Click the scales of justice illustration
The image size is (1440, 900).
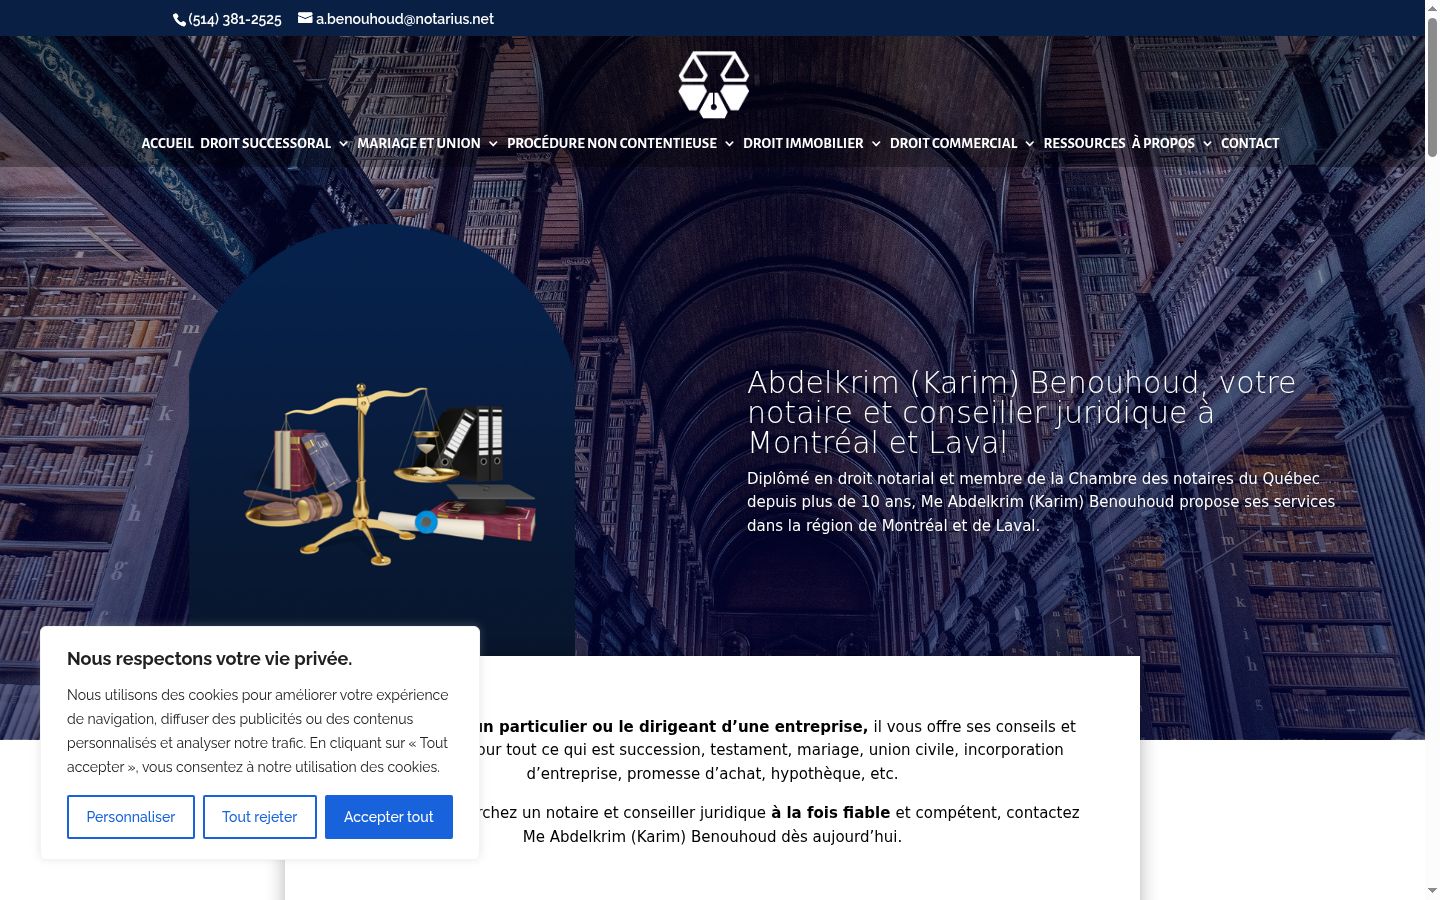pyautogui.click(x=390, y=475)
